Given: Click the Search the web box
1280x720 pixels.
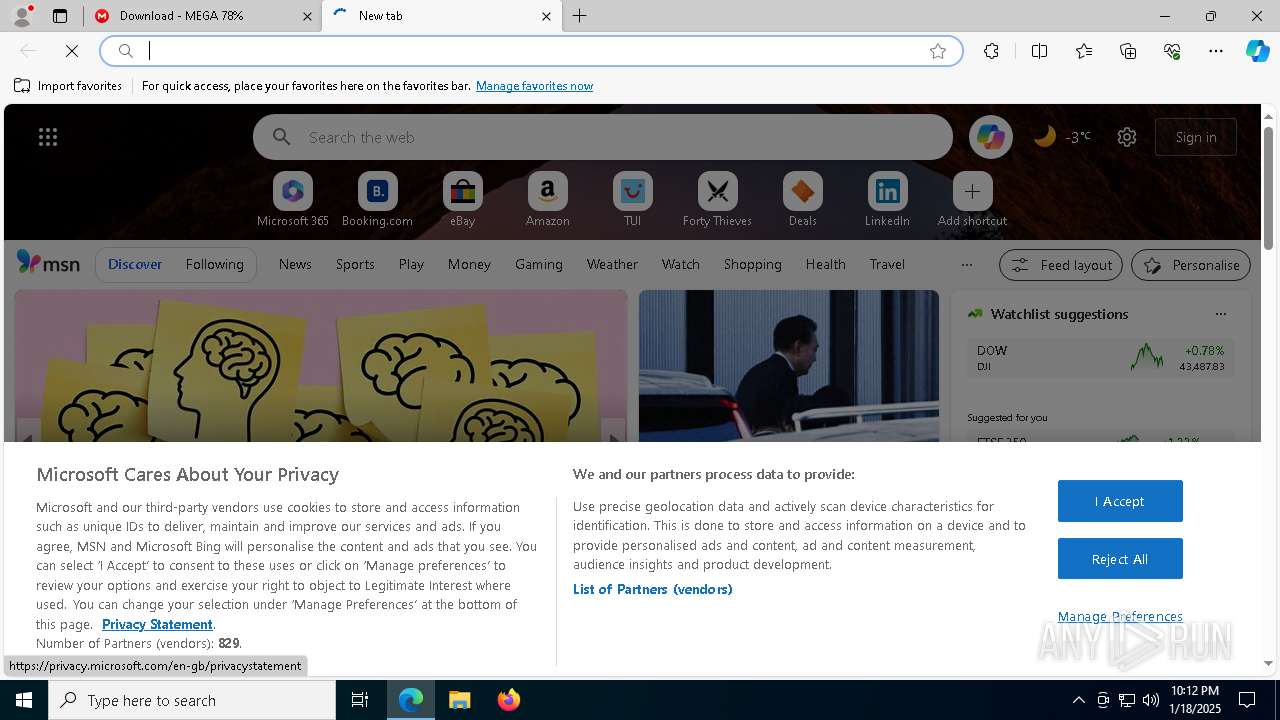Looking at the screenshot, I should click(x=603, y=137).
